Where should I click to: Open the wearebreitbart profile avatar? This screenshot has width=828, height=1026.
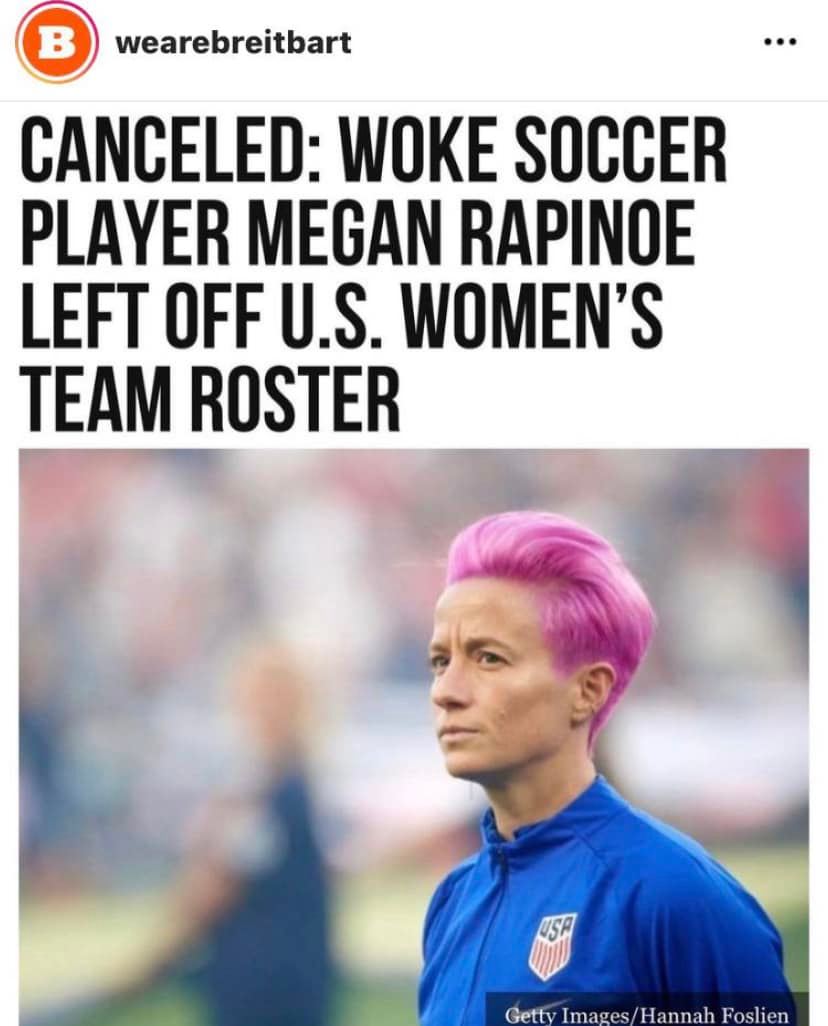57,42
